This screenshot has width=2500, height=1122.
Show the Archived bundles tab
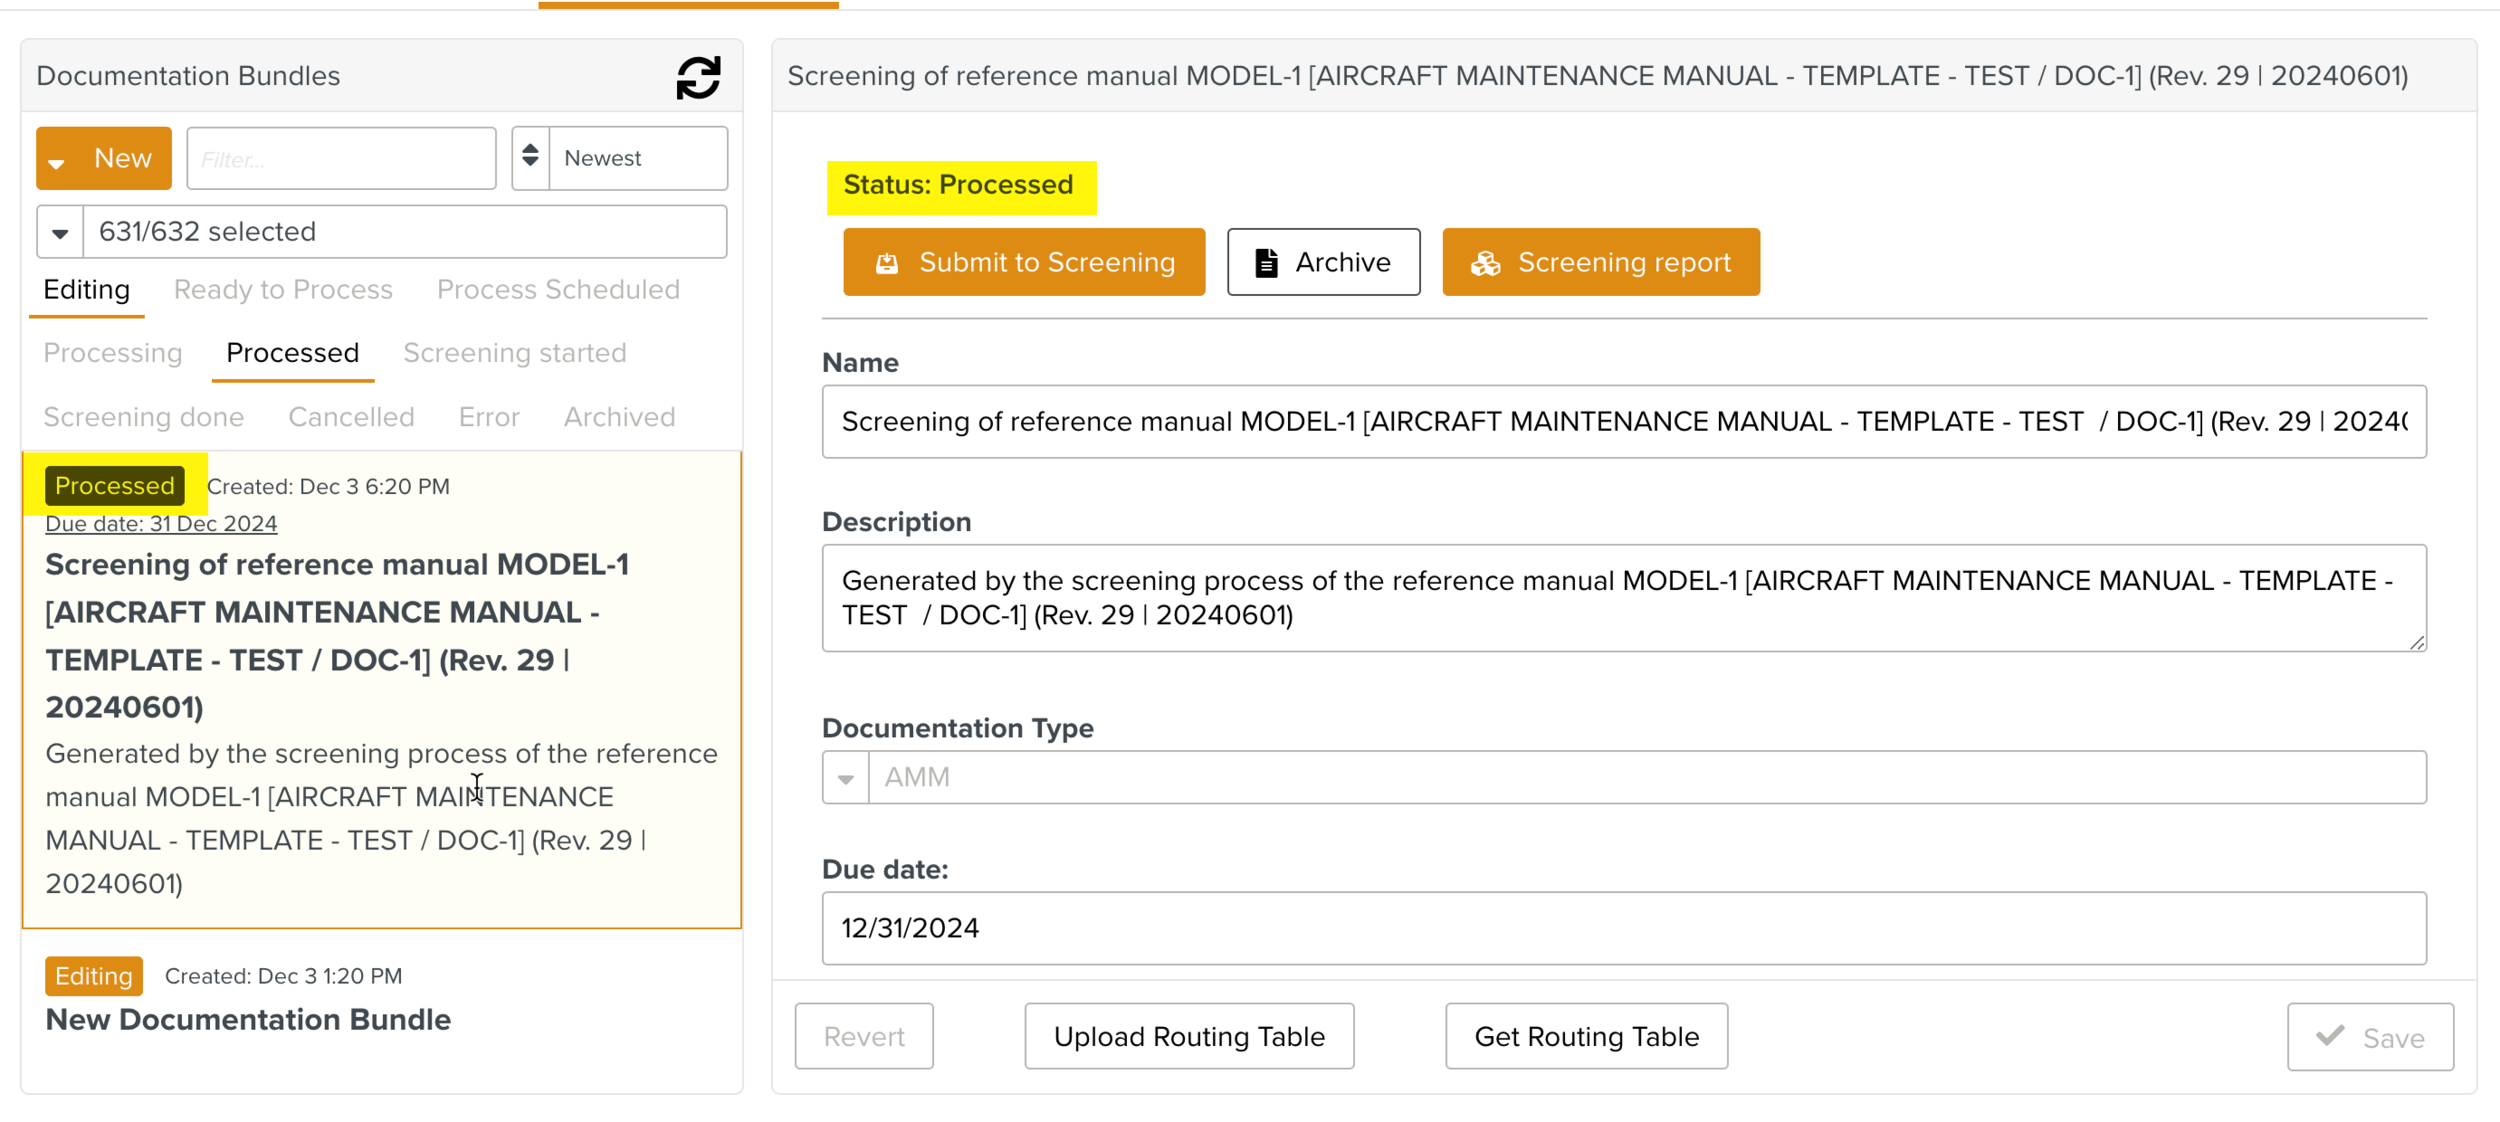point(619,417)
